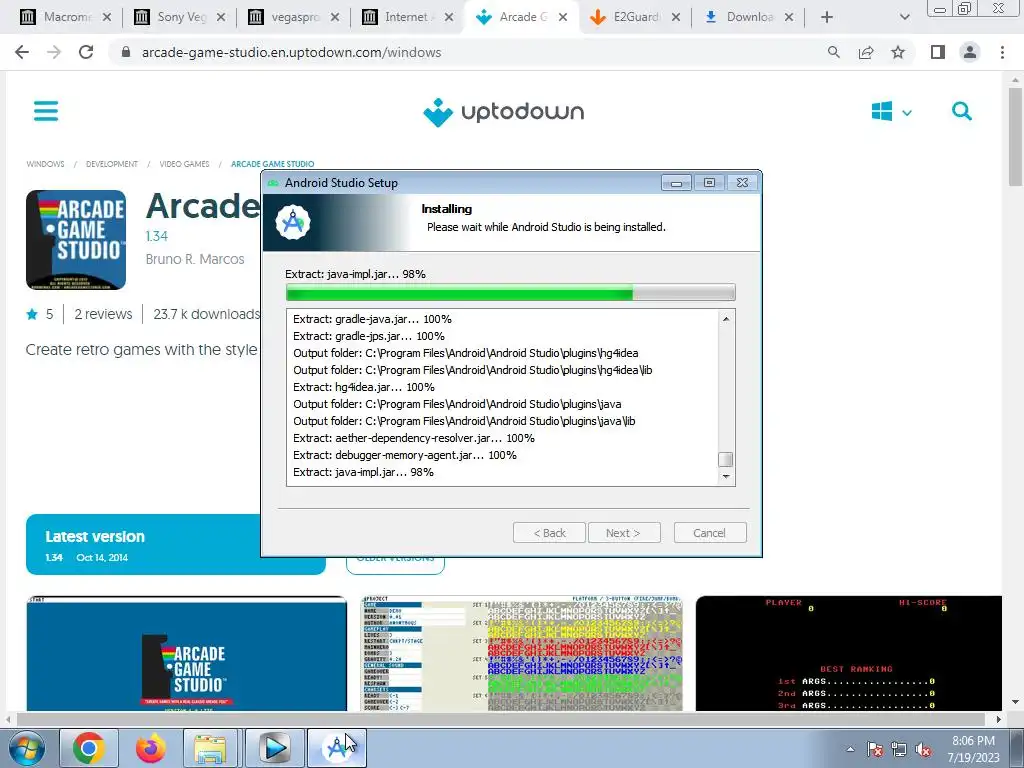Click the share page icon
The image size is (1024, 768).
click(866, 52)
